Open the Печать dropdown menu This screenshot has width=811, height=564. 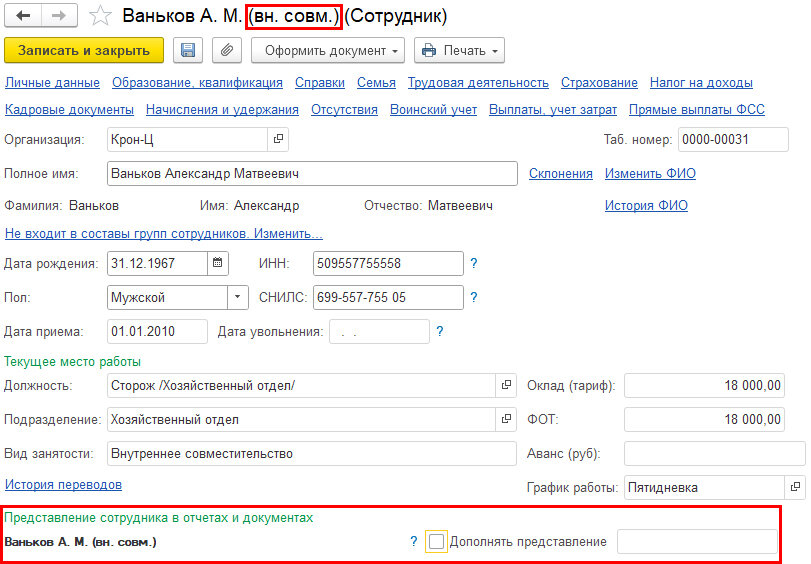(x=459, y=50)
